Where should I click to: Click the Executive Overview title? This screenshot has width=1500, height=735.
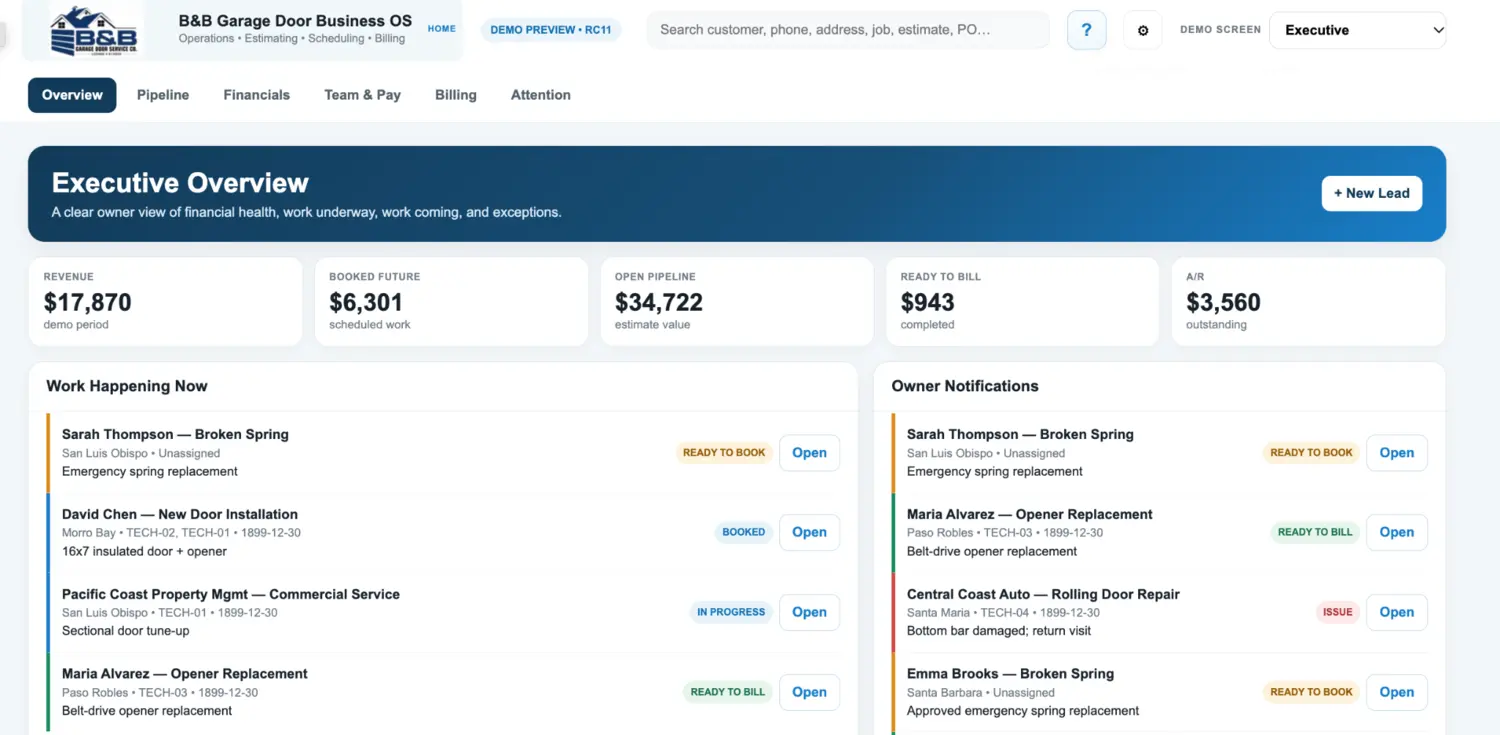coord(180,183)
